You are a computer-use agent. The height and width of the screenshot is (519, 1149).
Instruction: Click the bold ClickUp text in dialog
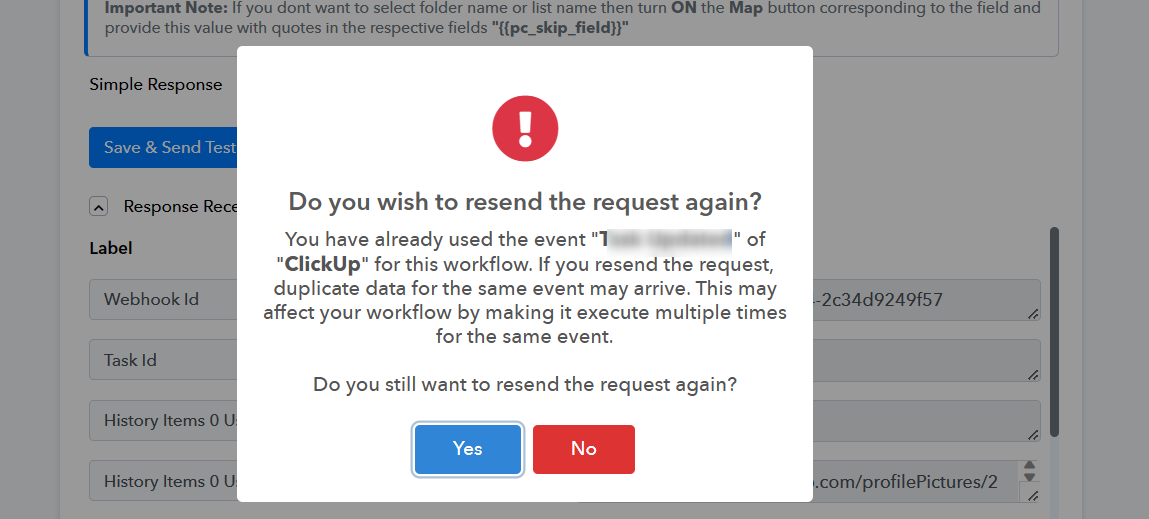point(323,264)
